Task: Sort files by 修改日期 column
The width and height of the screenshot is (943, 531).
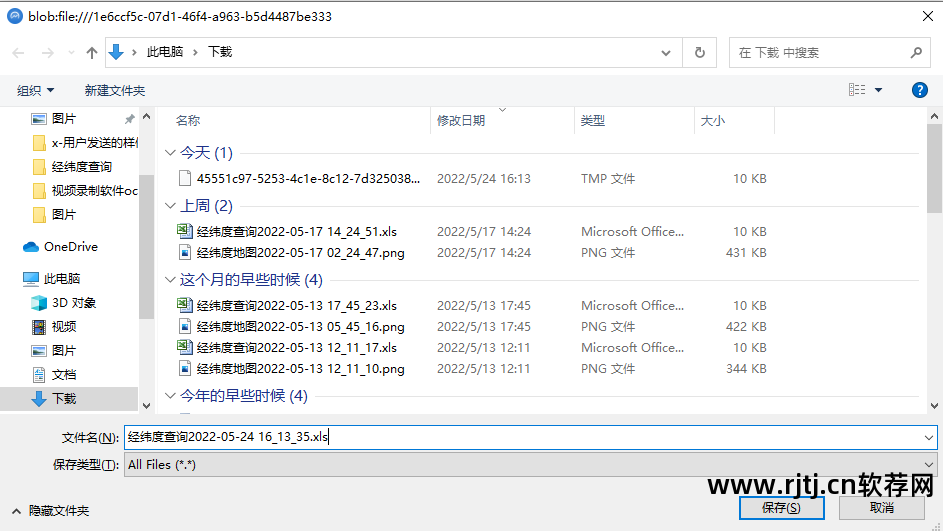Action: click(x=461, y=120)
